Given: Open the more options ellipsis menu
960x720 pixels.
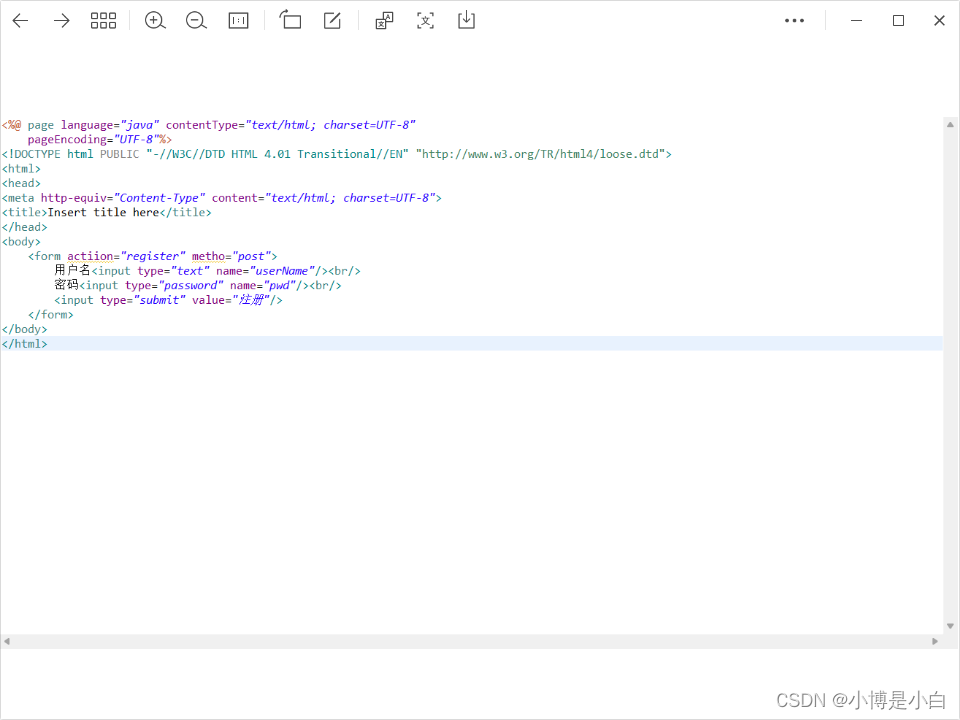Looking at the screenshot, I should pyautogui.click(x=794, y=21).
